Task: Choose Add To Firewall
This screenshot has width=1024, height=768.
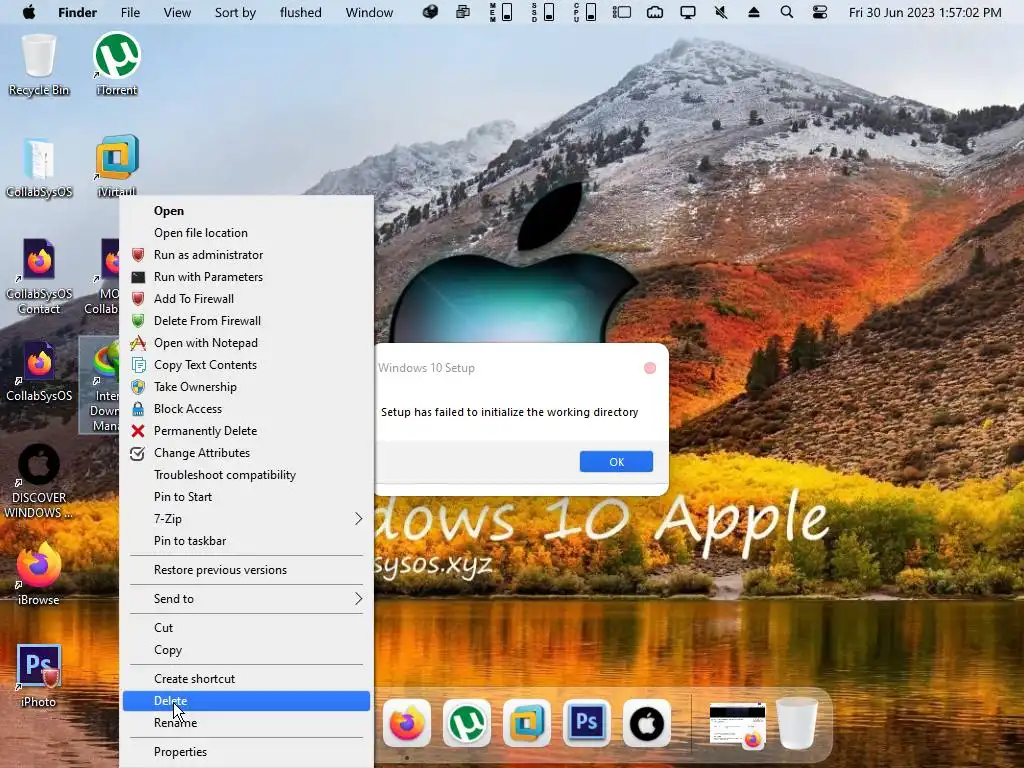Action: click(x=246, y=298)
